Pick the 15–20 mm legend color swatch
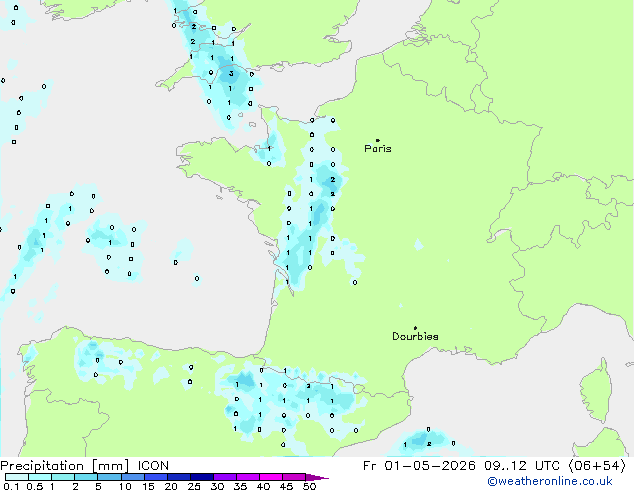The height and width of the screenshot is (490, 634). (155, 477)
